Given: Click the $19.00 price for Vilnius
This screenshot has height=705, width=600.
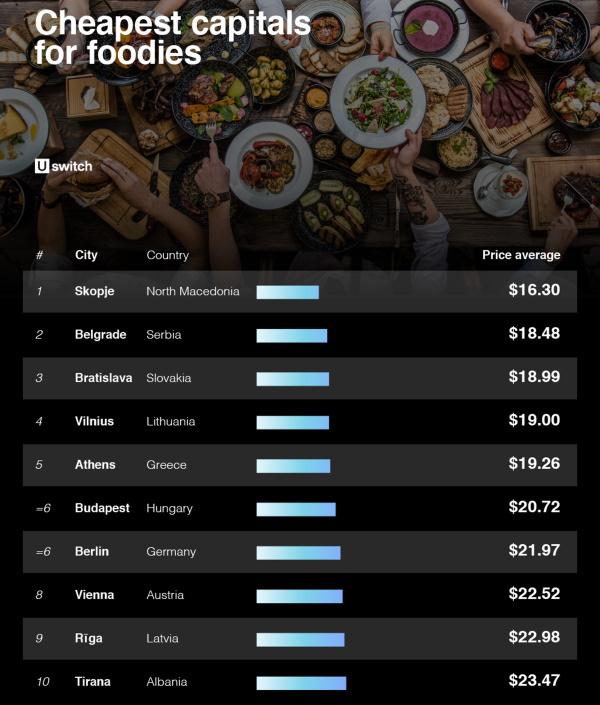Looking at the screenshot, I should coord(534,421).
